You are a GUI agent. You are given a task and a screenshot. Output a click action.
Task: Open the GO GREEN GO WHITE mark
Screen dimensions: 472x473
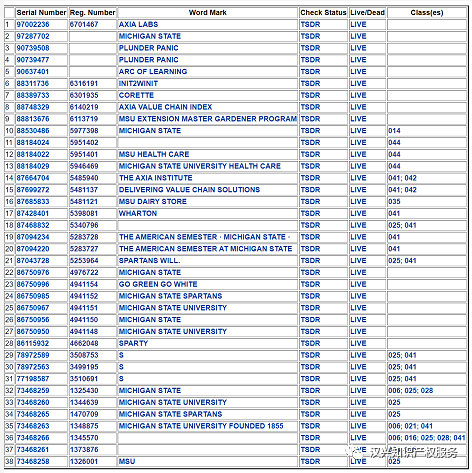point(158,284)
